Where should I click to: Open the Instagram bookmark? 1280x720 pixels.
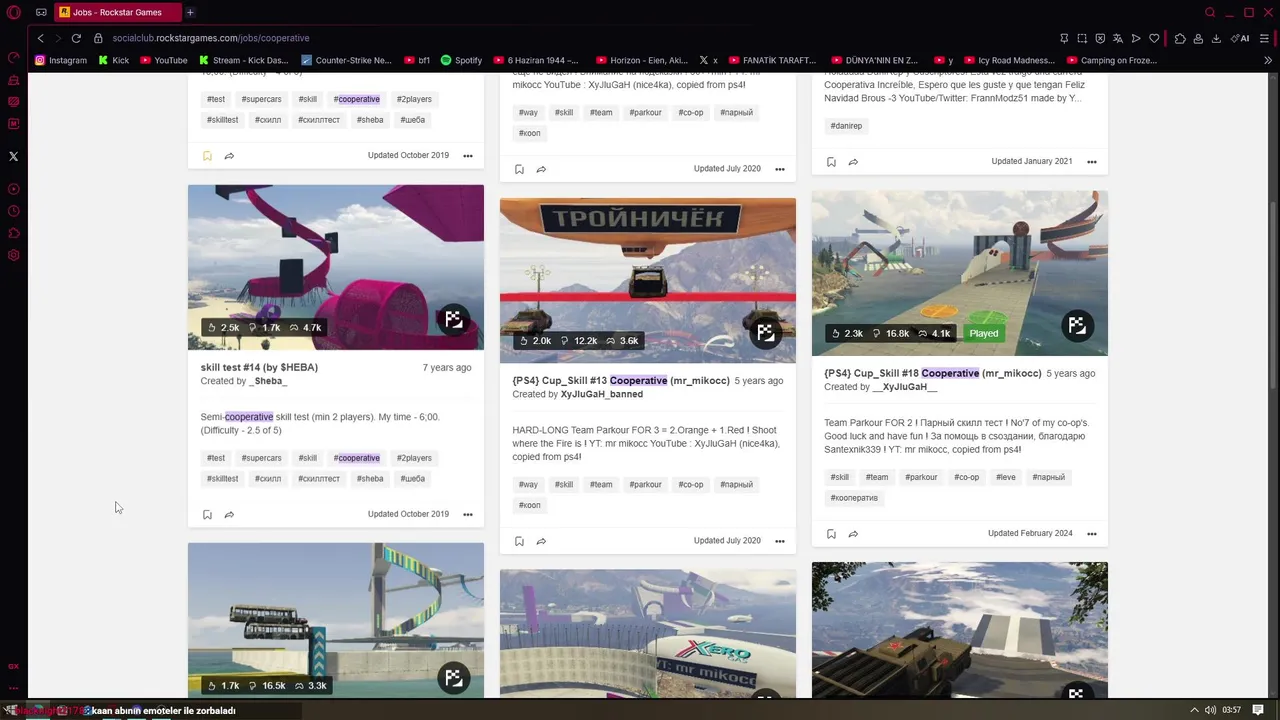[x=61, y=60]
